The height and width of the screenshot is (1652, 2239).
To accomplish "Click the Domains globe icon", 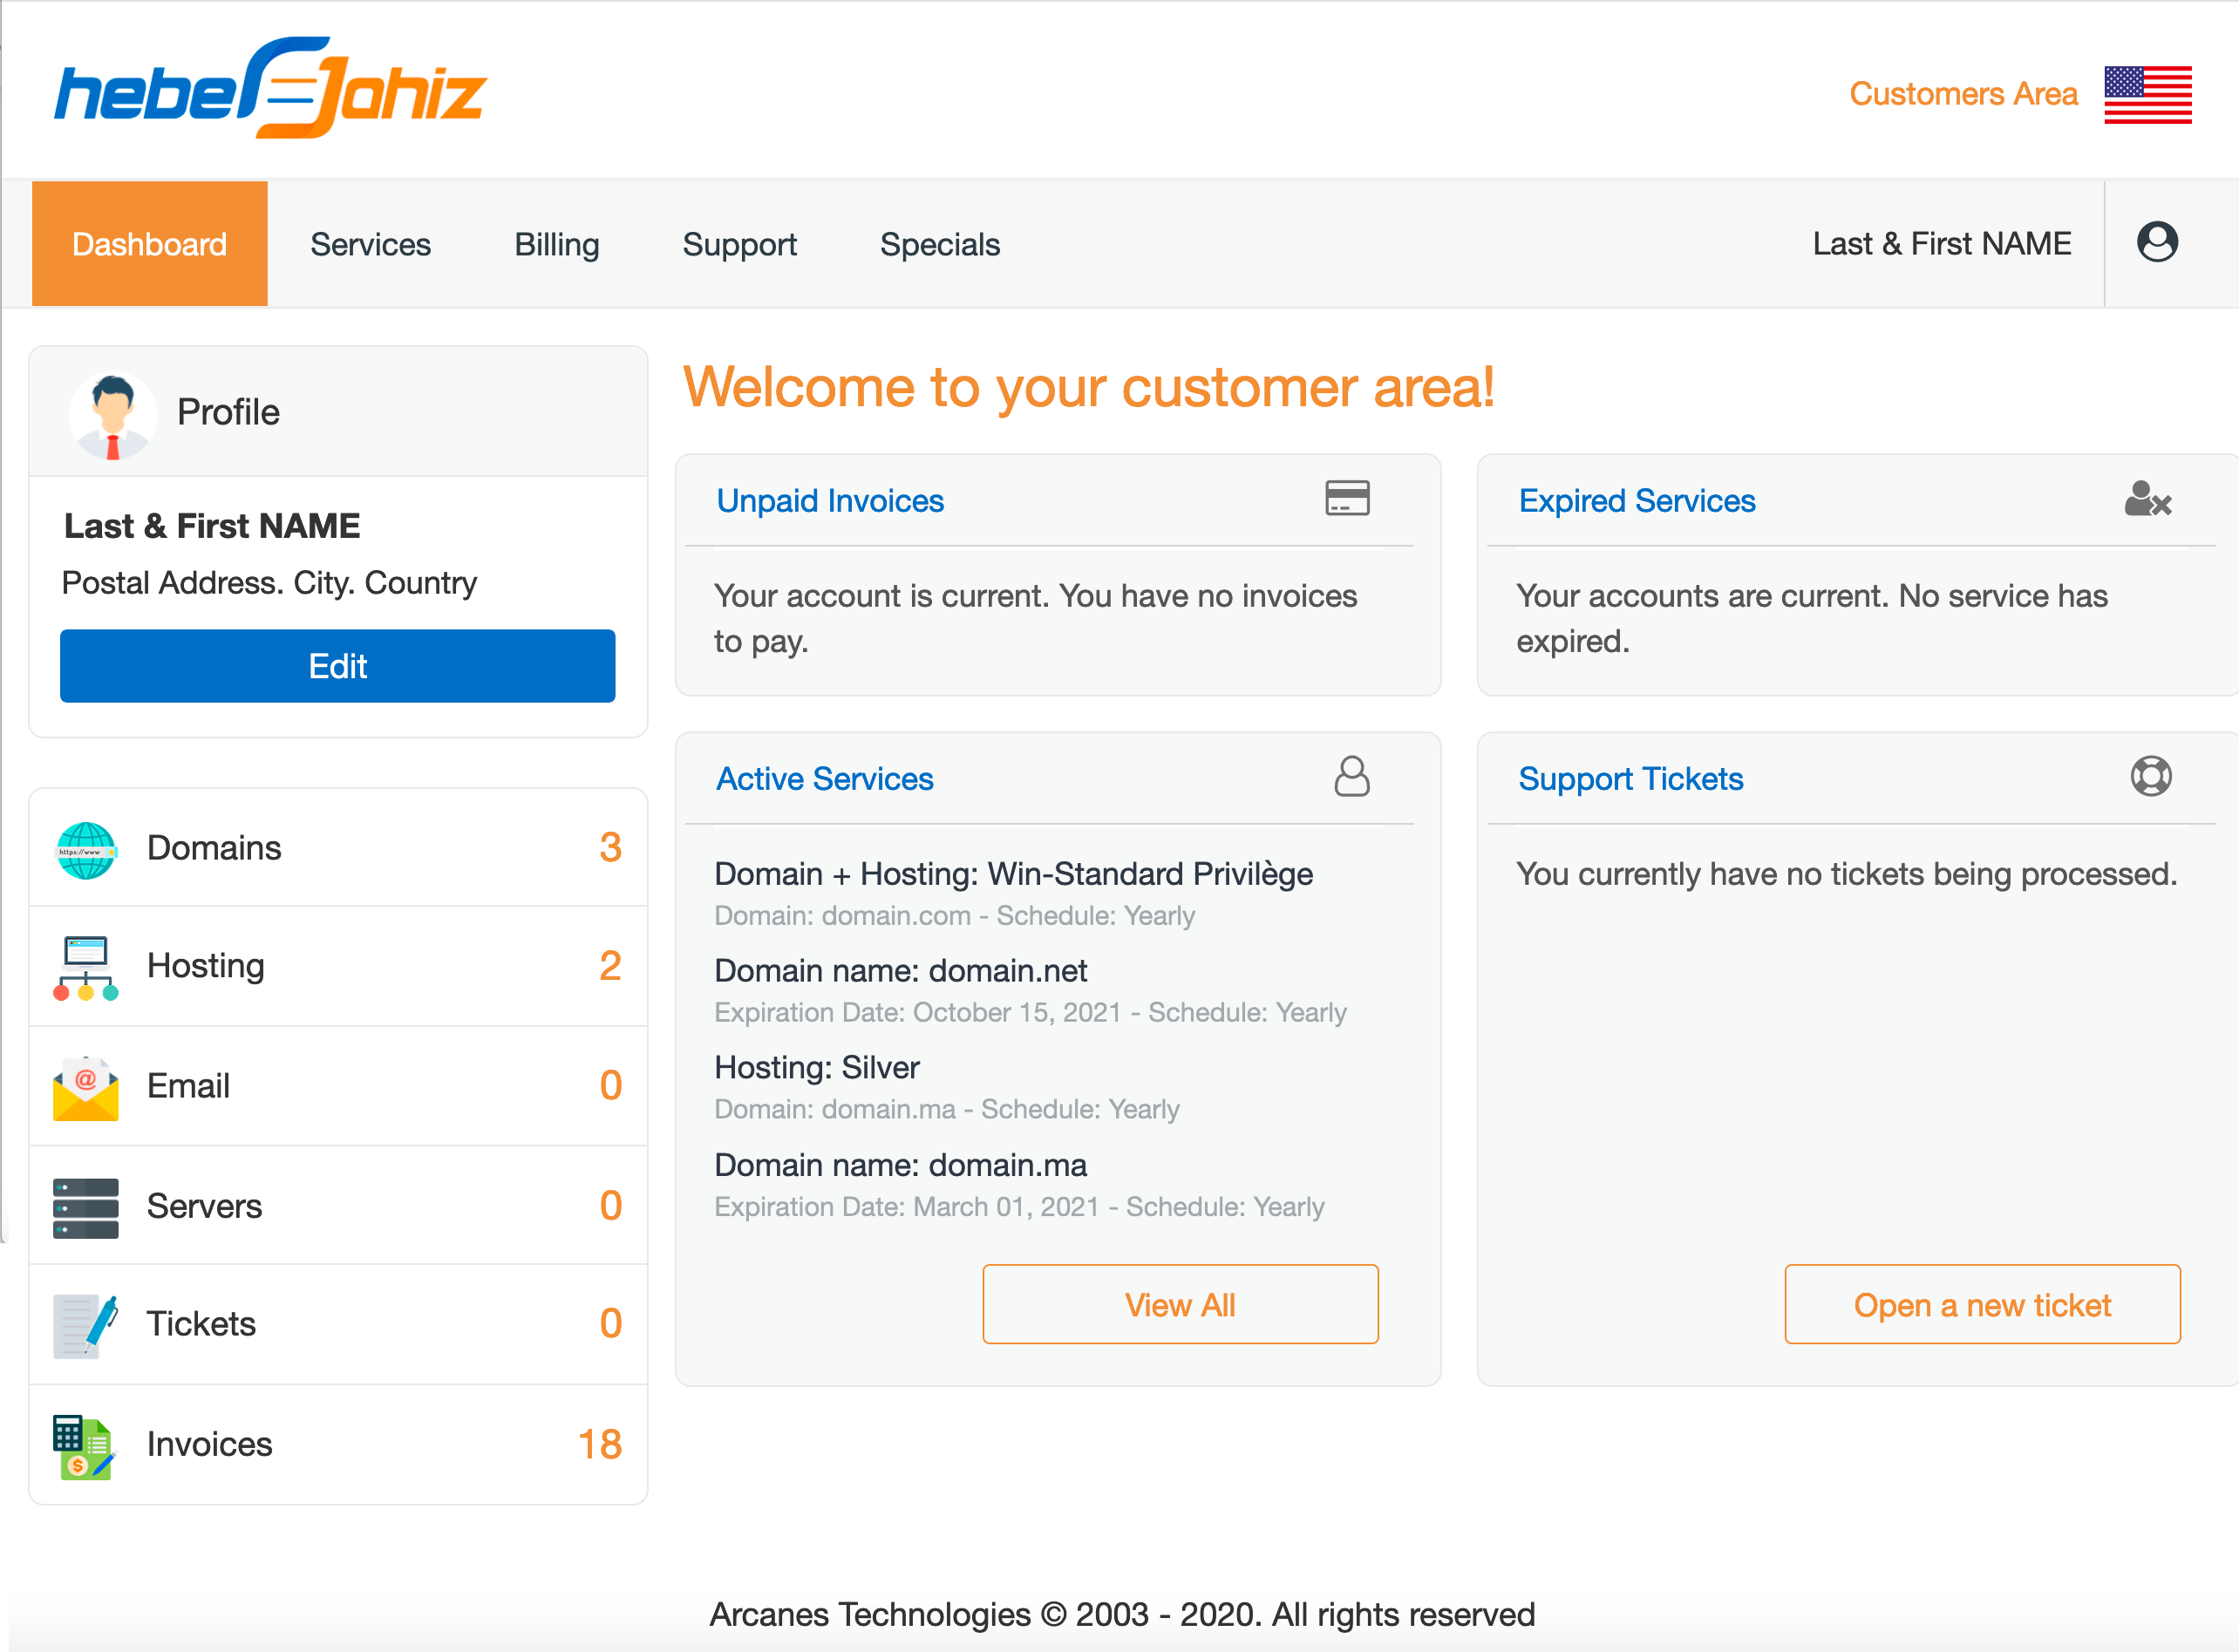I will point(86,850).
